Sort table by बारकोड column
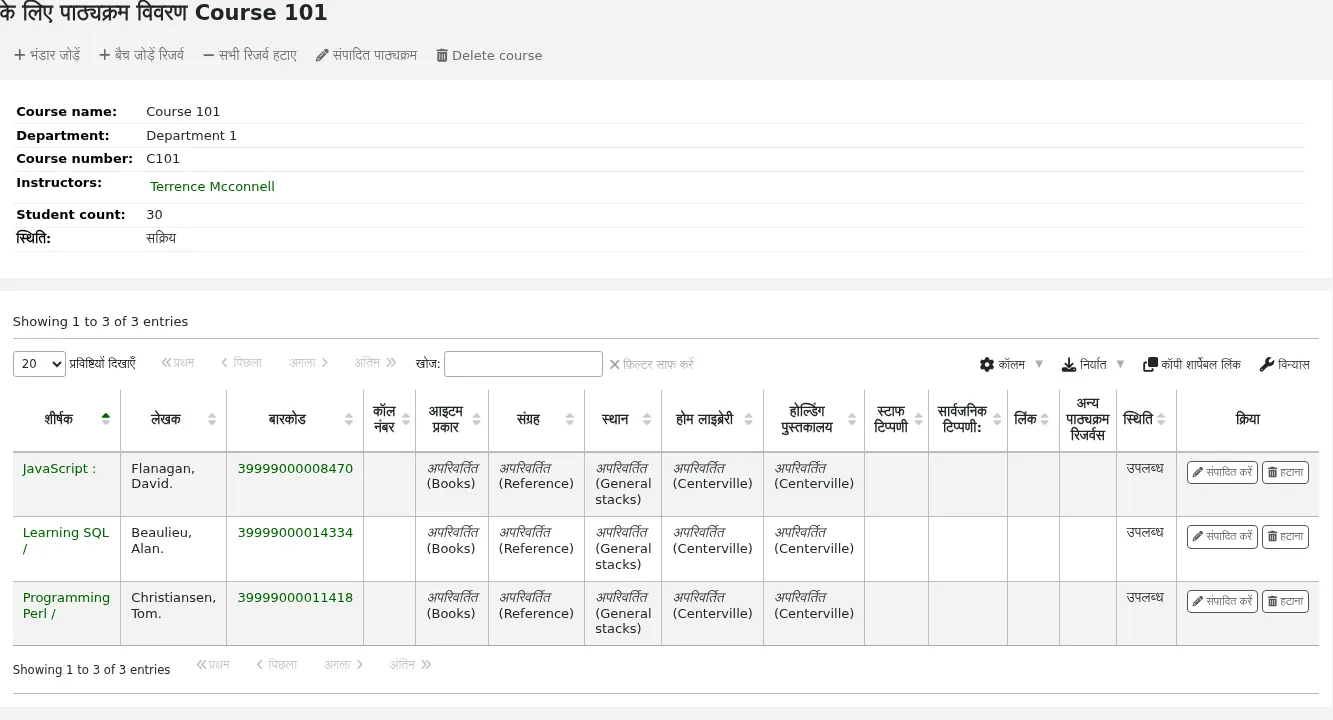Screen dimensions: 1333x720 pyautogui.click(x=295, y=419)
